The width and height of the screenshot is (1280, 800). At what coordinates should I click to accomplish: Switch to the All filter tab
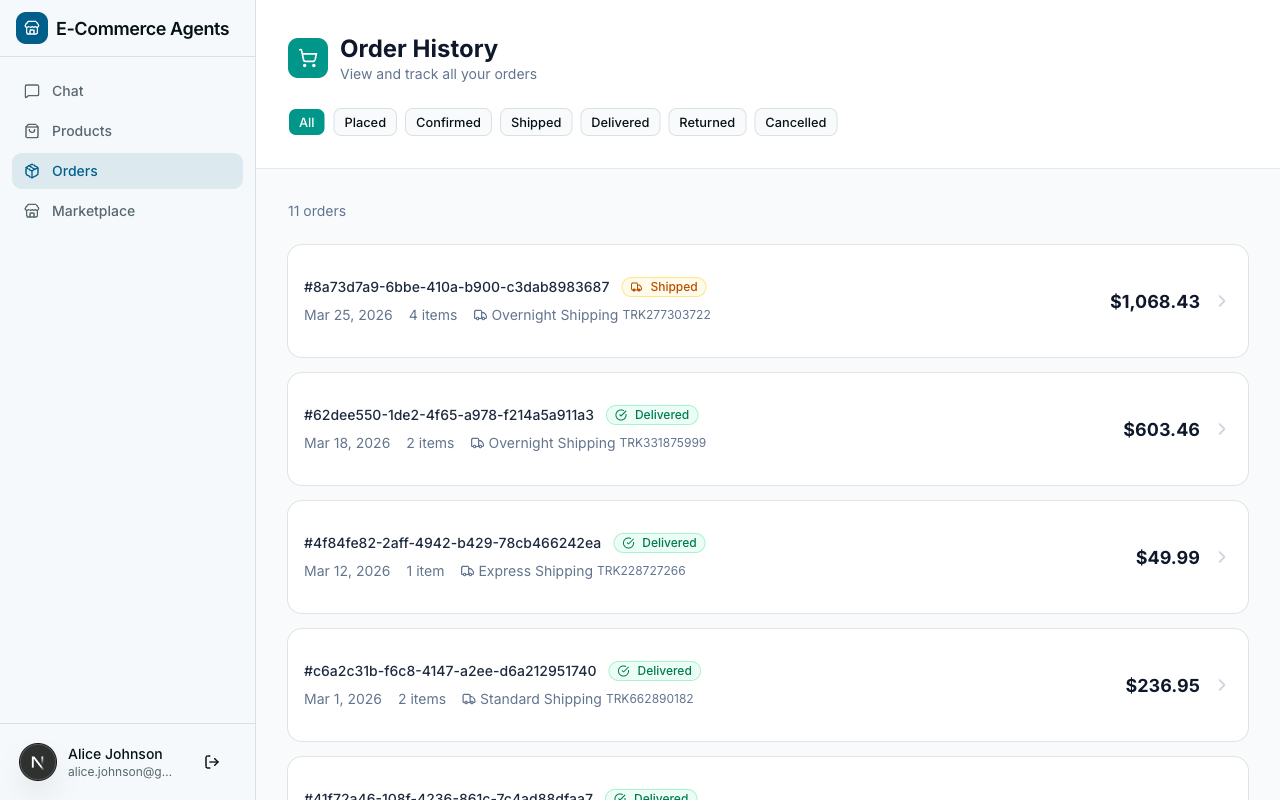point(307,122)
